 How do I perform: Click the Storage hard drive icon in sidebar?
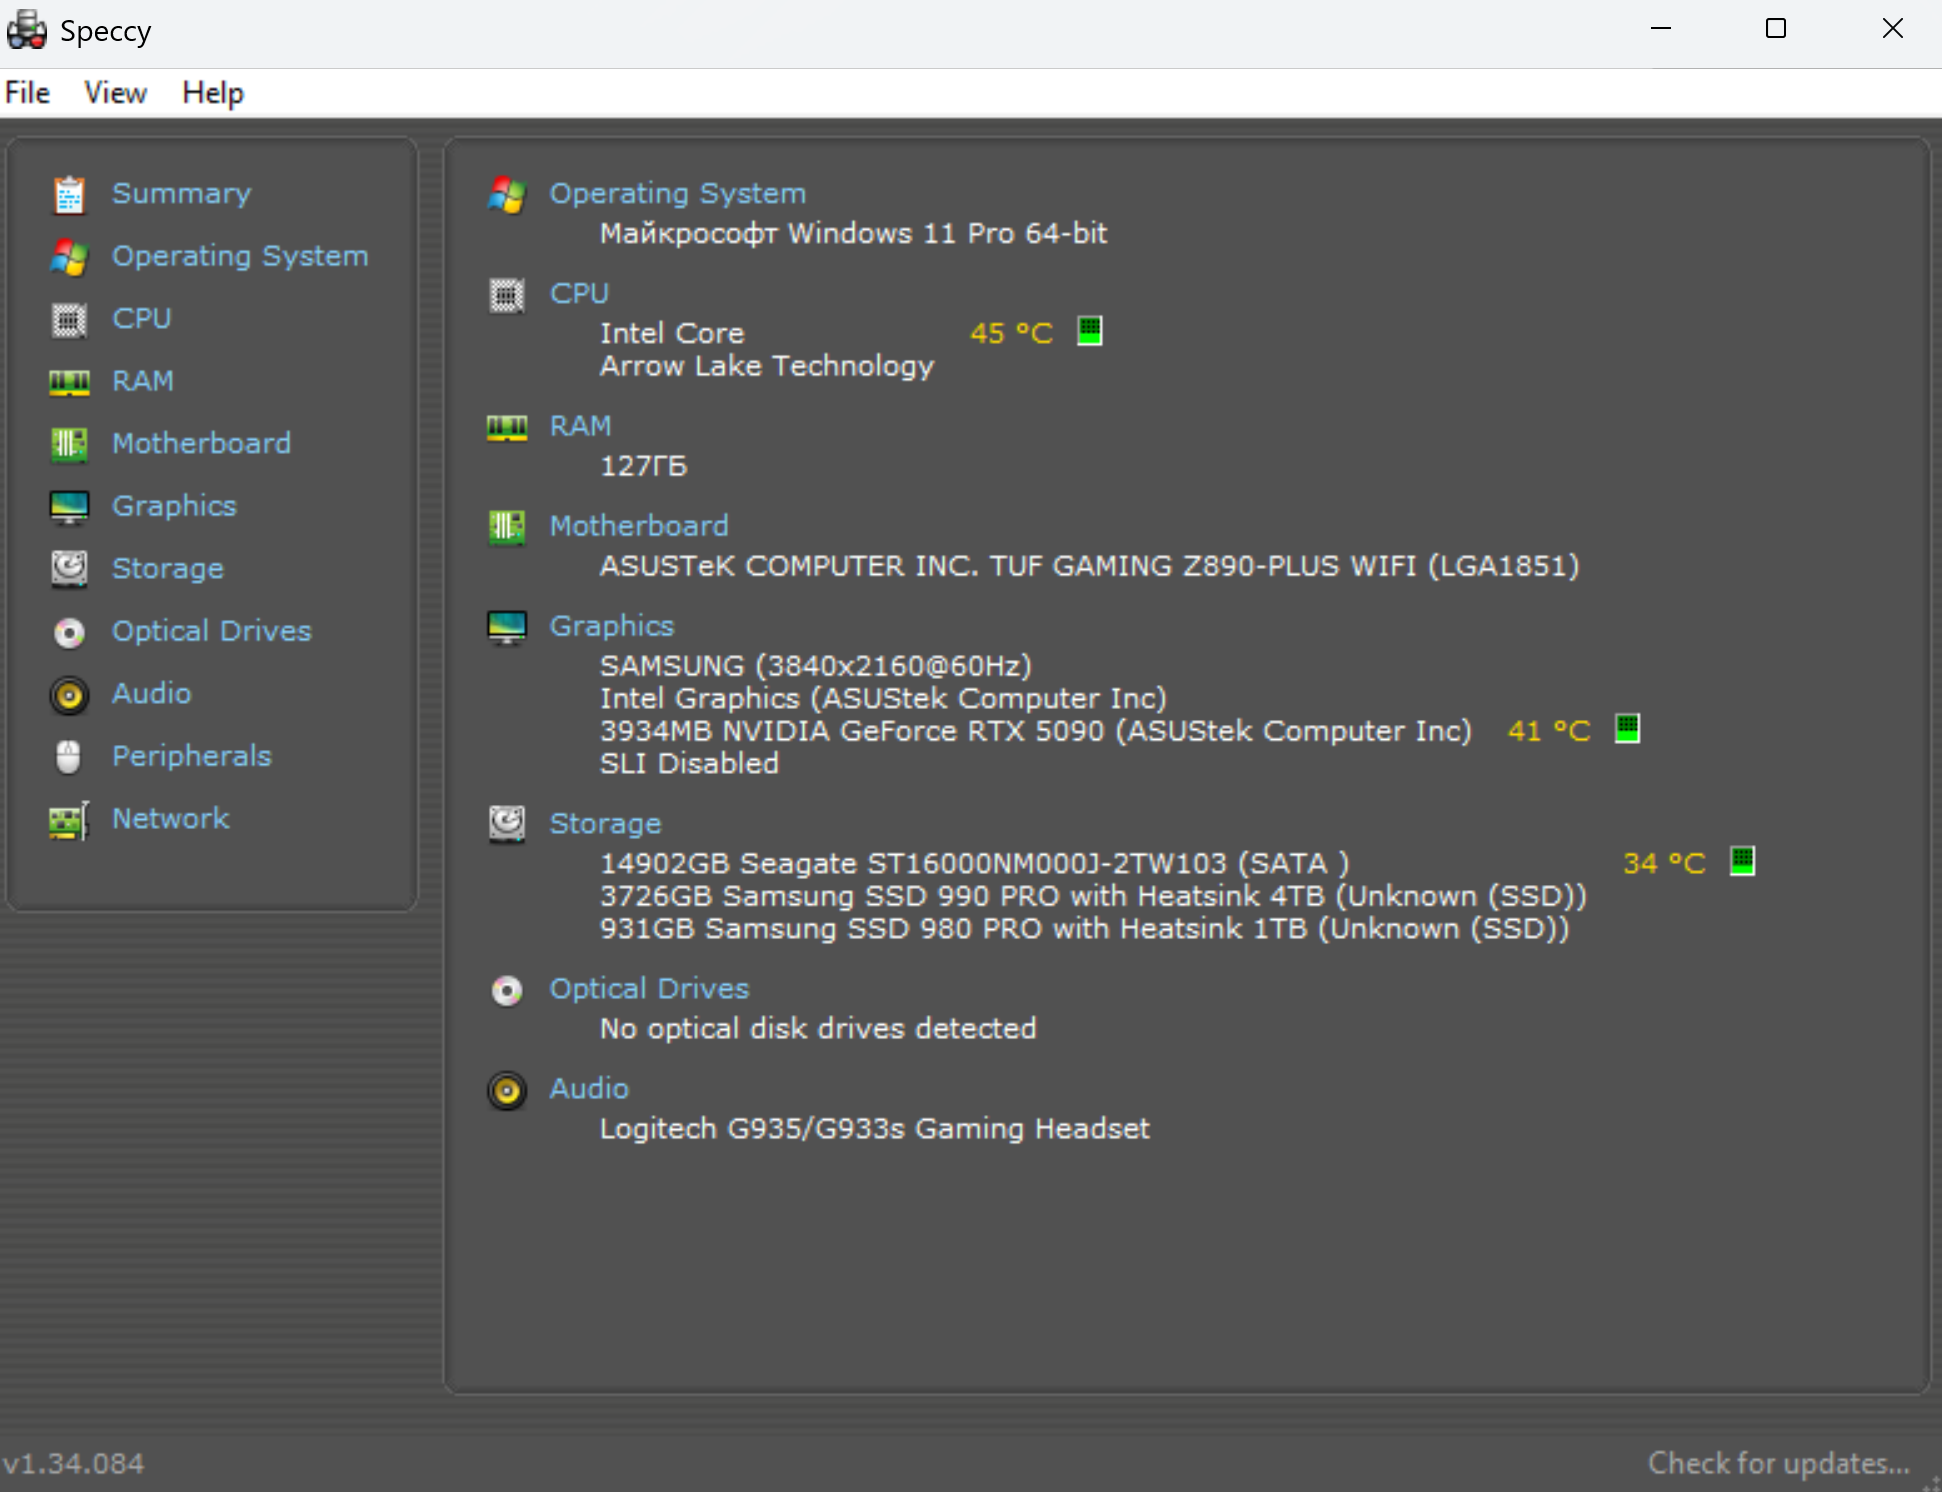click(69, 569)
